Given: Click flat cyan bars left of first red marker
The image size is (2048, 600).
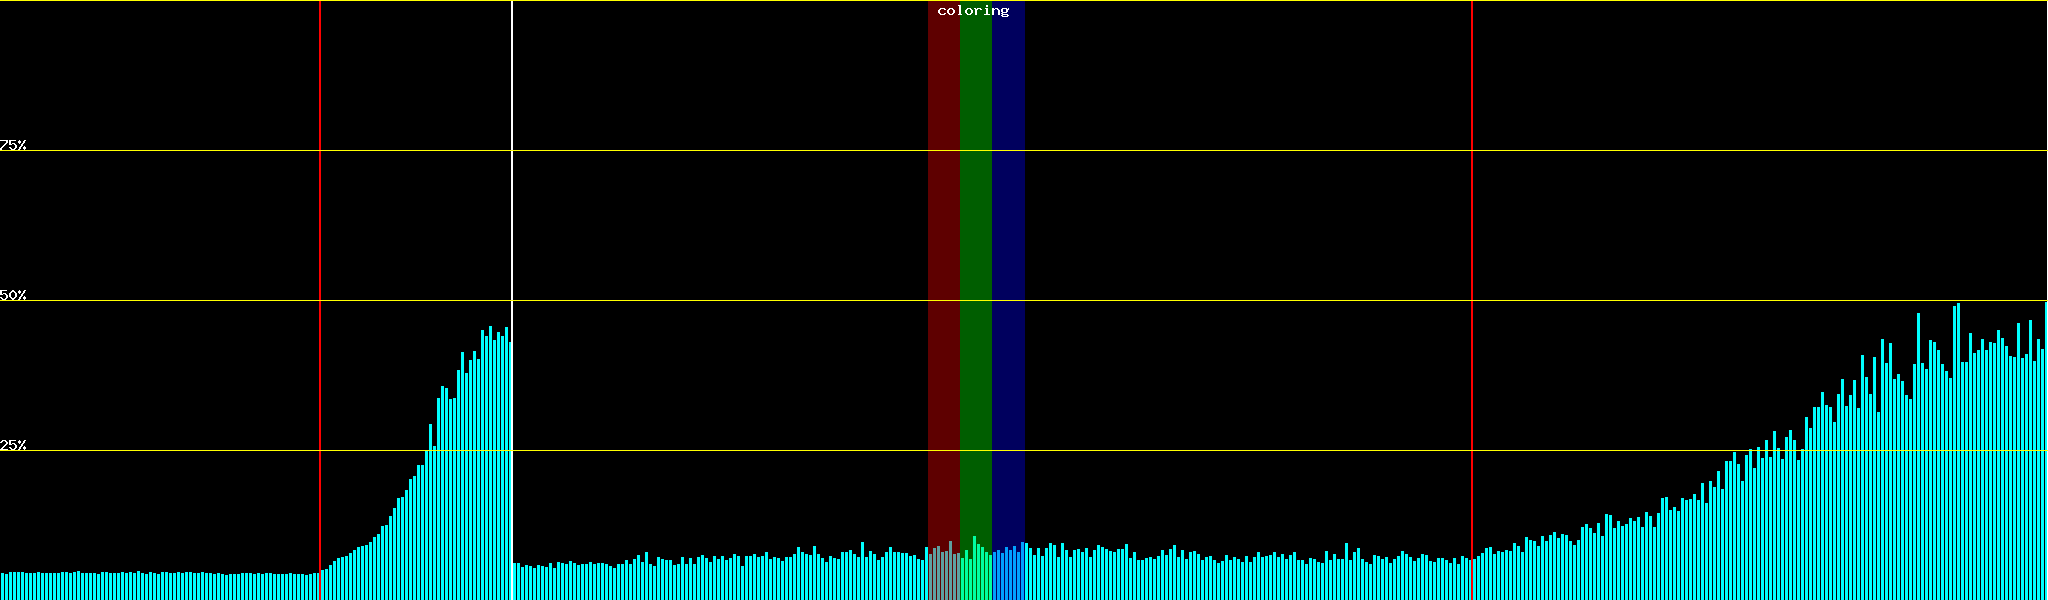Looking at the screenshot, I should [x=160, y=587].
